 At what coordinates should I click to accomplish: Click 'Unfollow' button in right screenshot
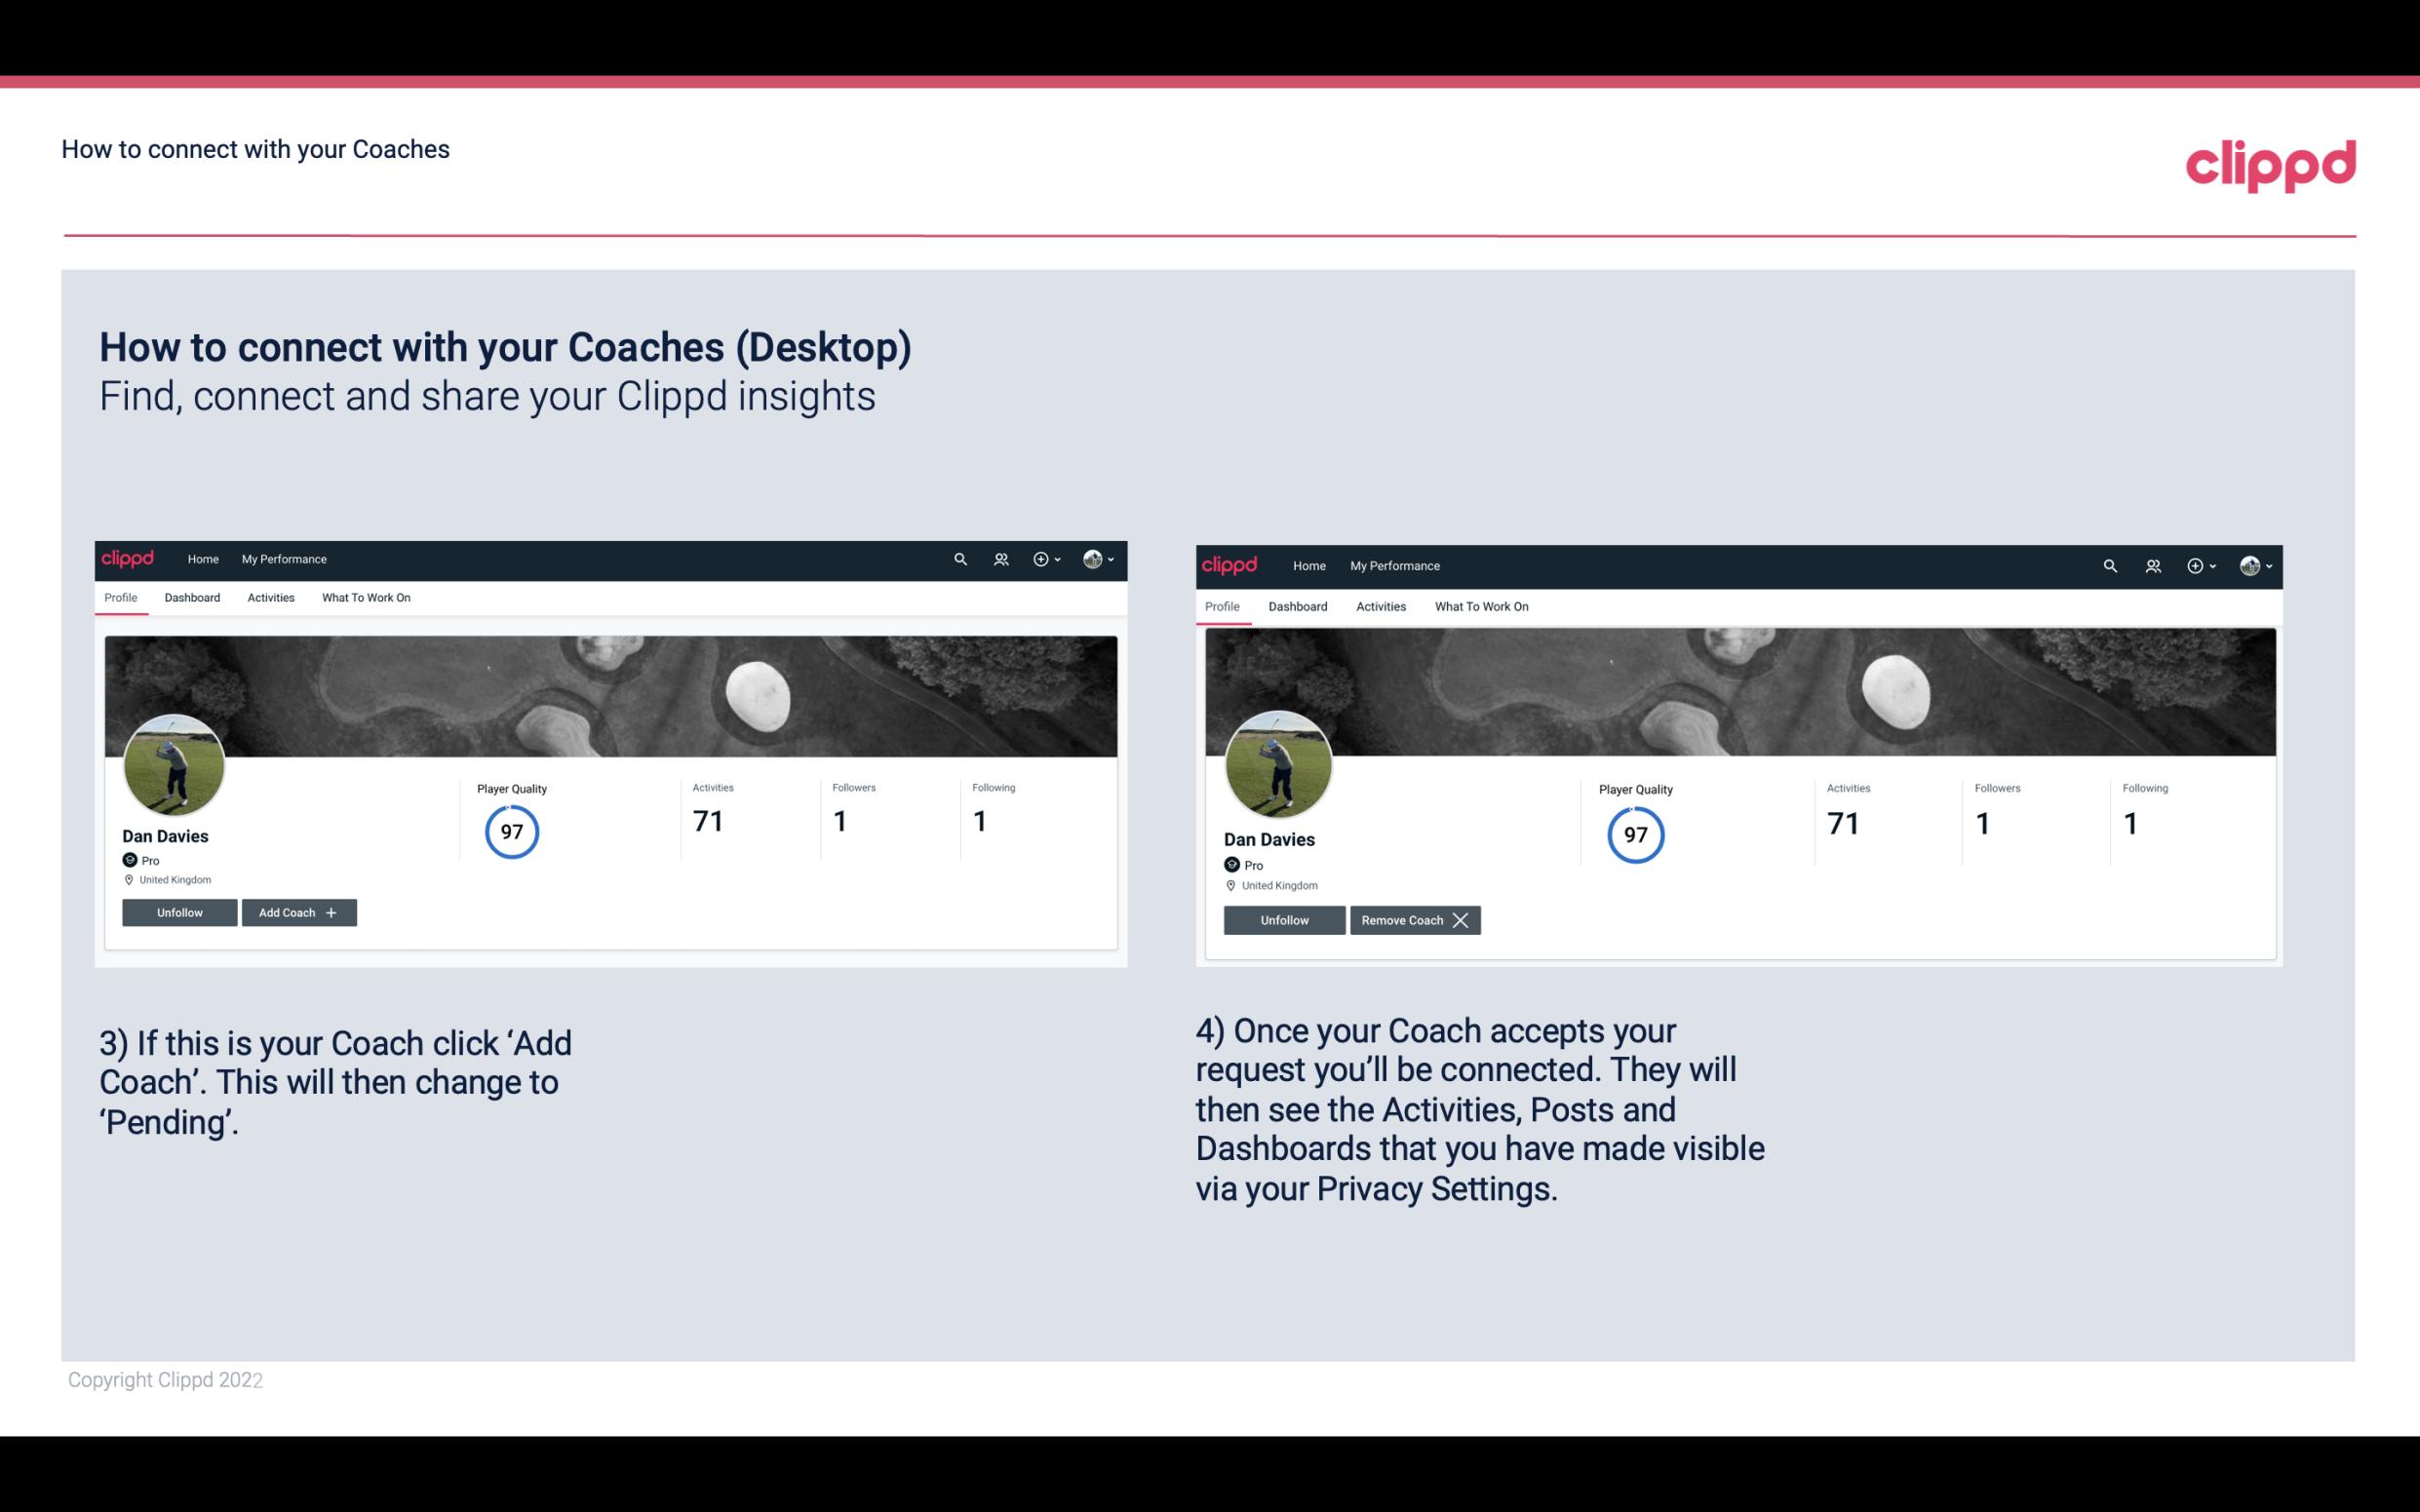tap(1284, 919)
